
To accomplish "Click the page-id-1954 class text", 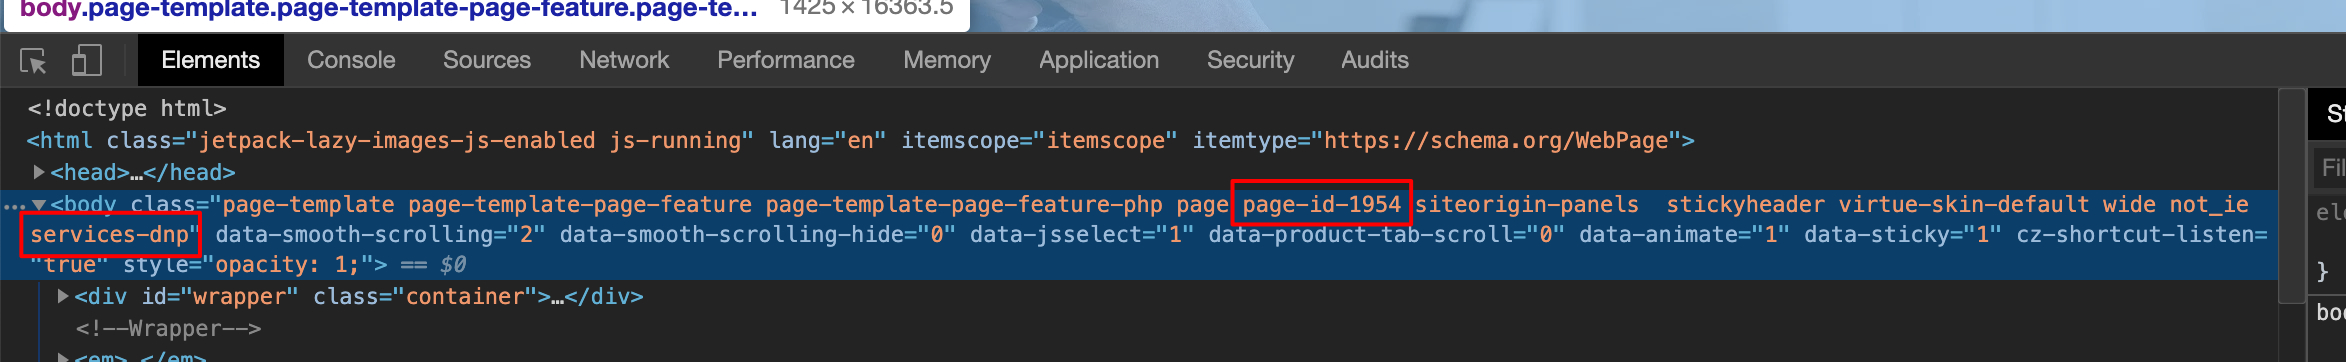I will pos(1322,204).
